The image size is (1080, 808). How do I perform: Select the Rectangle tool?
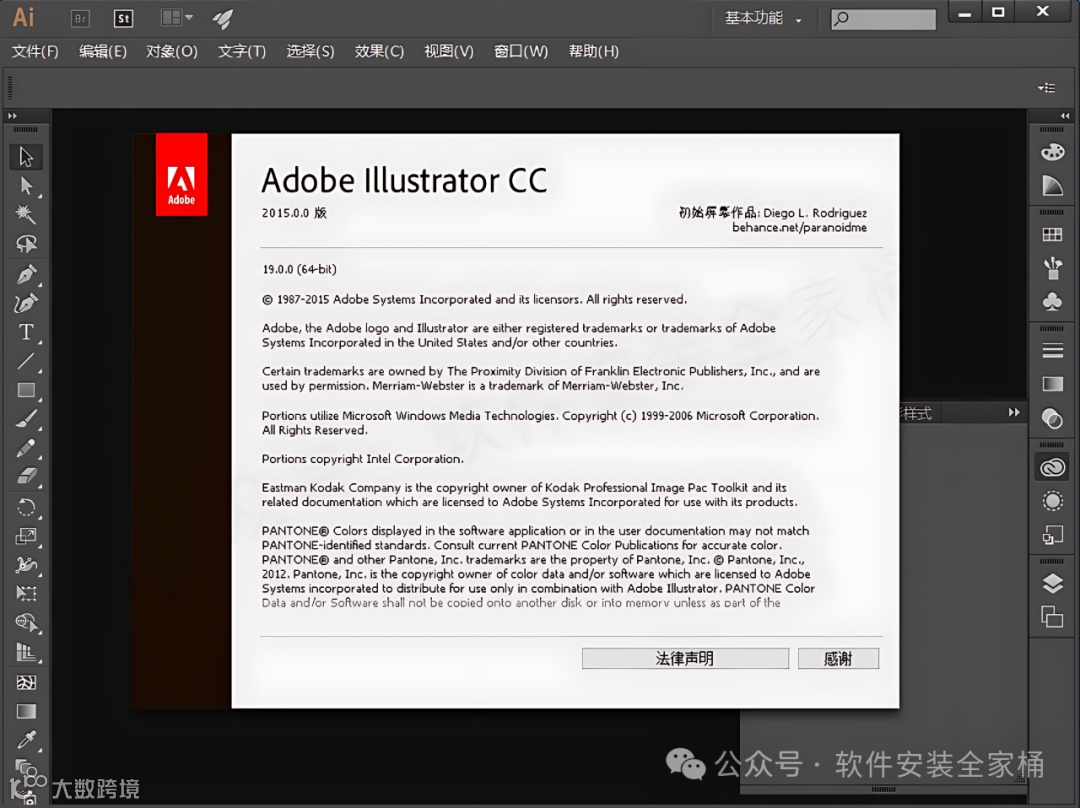[x=26, y=390]
